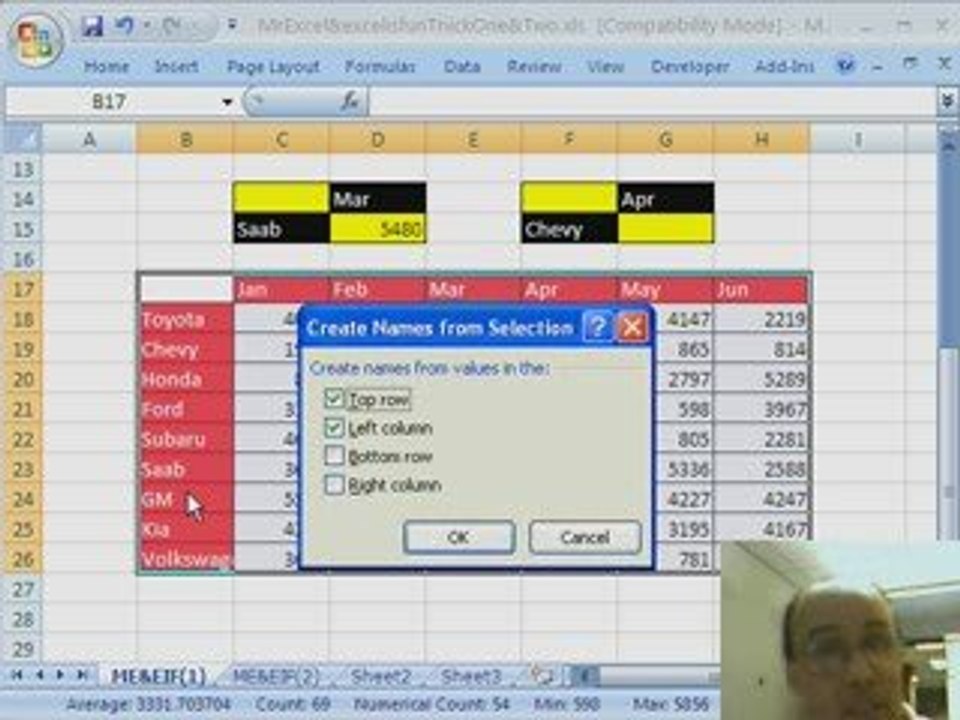Click the dialog Help question mark

pos(598,328)
